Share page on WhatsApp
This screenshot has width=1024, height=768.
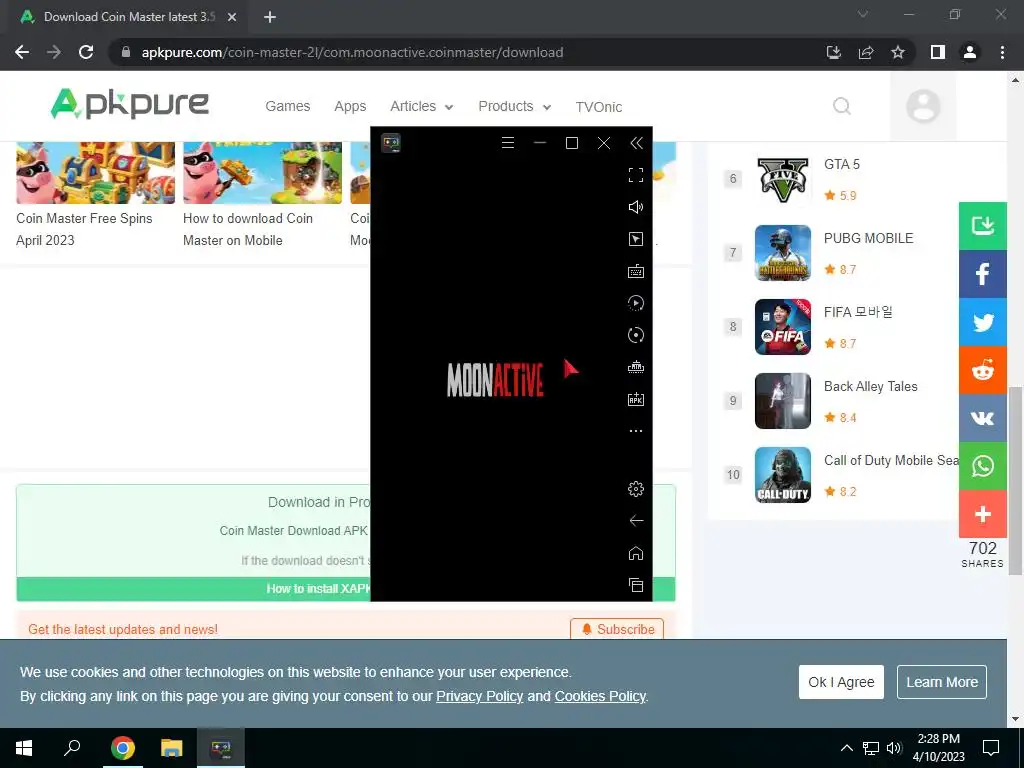pyautogui.click(x=982, y=466)
